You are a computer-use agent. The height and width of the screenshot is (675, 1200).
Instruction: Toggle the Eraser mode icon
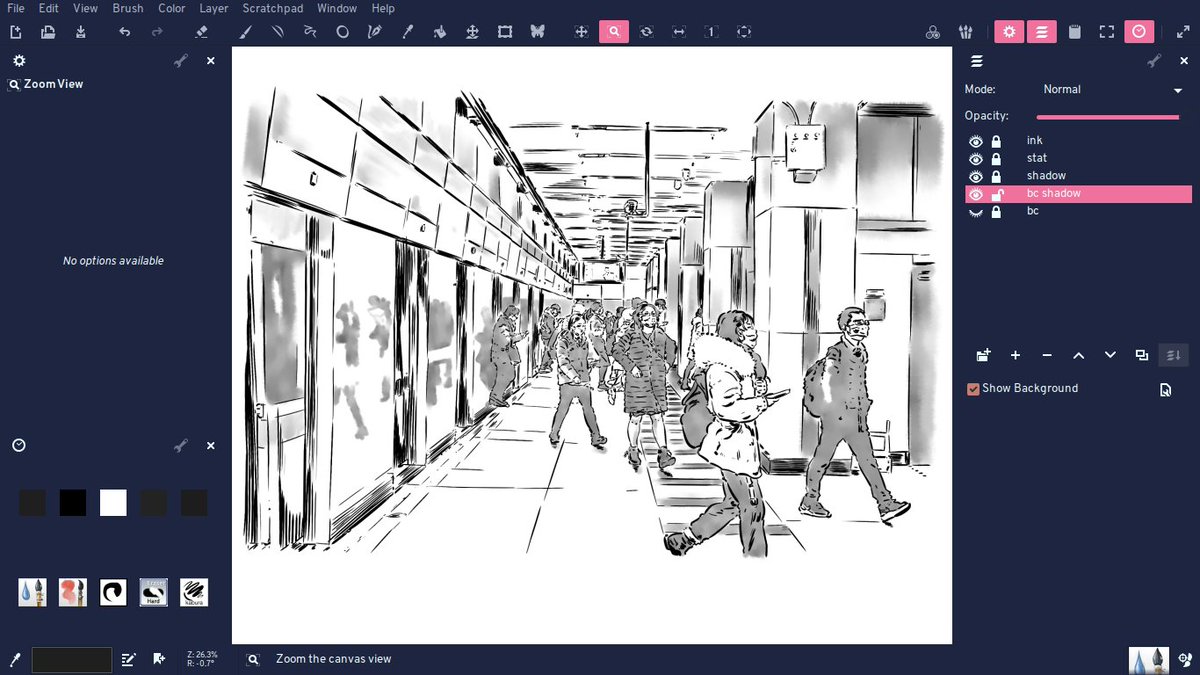[x=201, y=32]
